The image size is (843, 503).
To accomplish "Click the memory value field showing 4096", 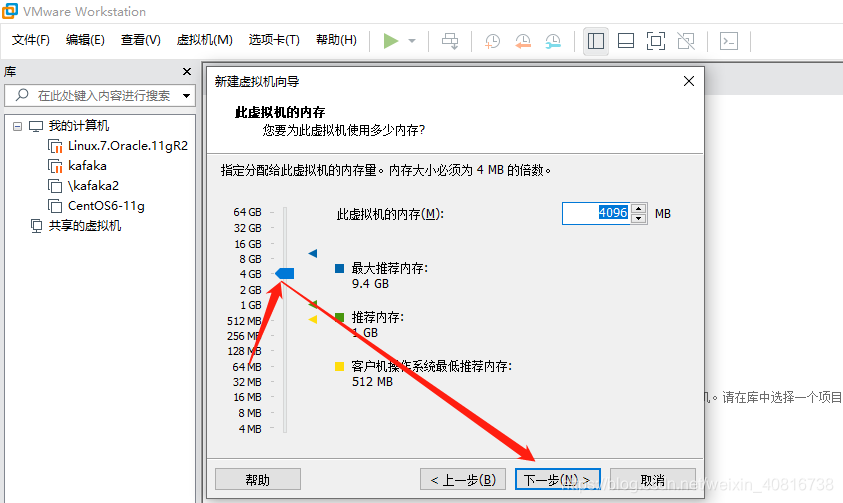I will coord(596,213).
